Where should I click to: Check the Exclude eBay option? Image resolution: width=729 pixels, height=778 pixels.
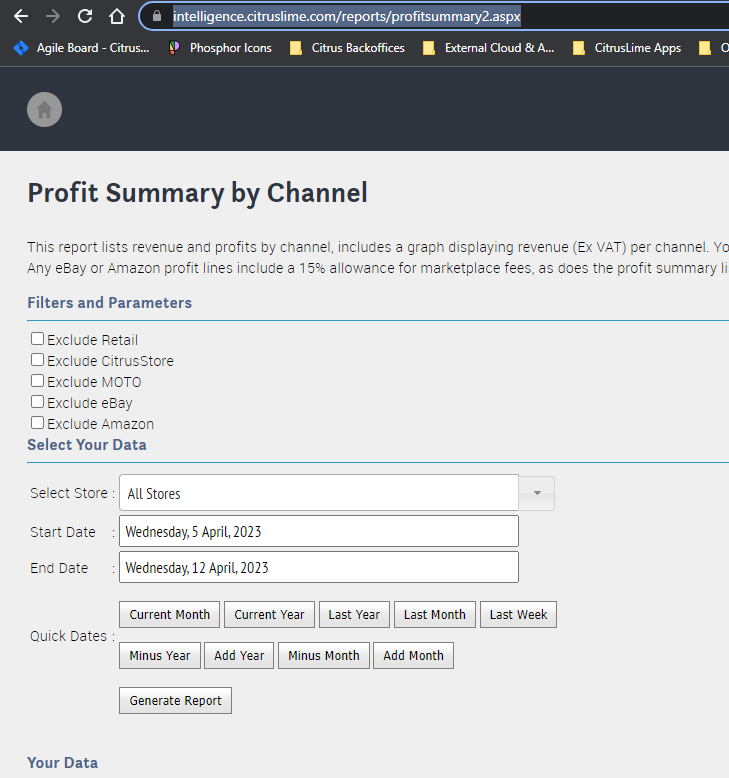click(x=38, y=402)
